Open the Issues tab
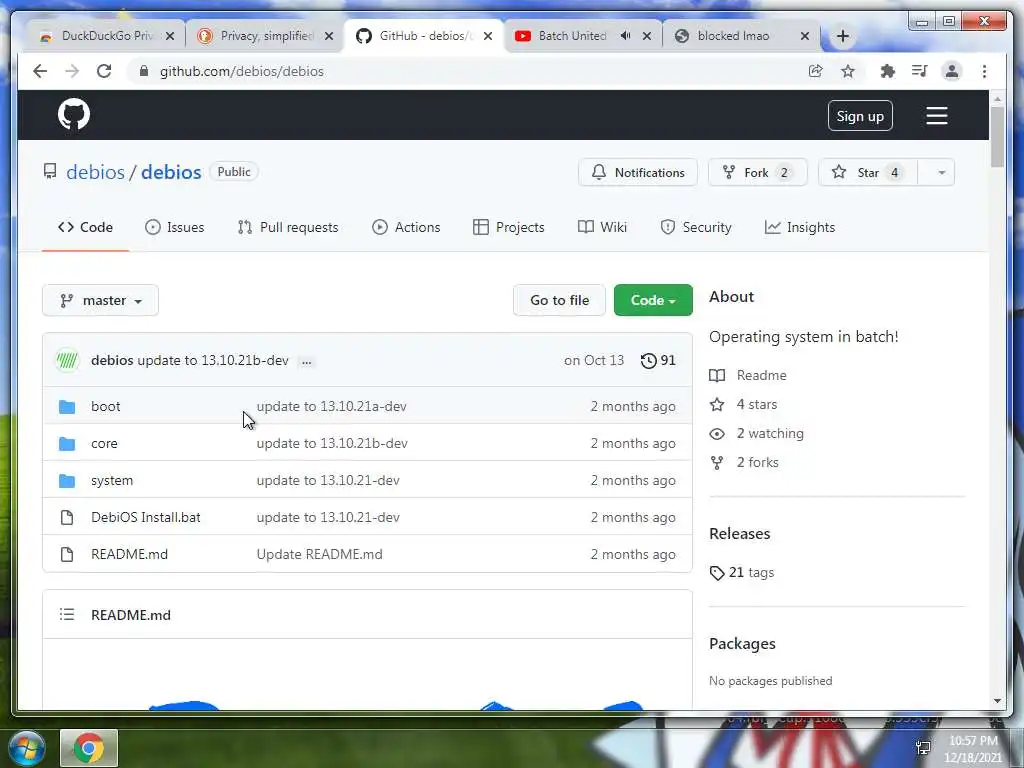1024x768 pixels. (x=174, y=227)
